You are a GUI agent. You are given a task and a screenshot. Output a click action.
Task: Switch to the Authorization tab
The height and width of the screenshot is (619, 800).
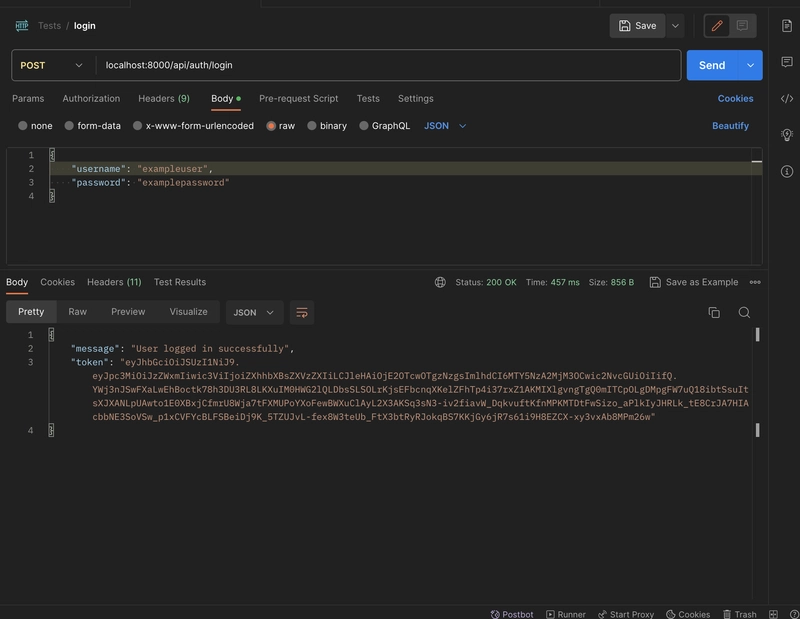click(x=91, y=98)
